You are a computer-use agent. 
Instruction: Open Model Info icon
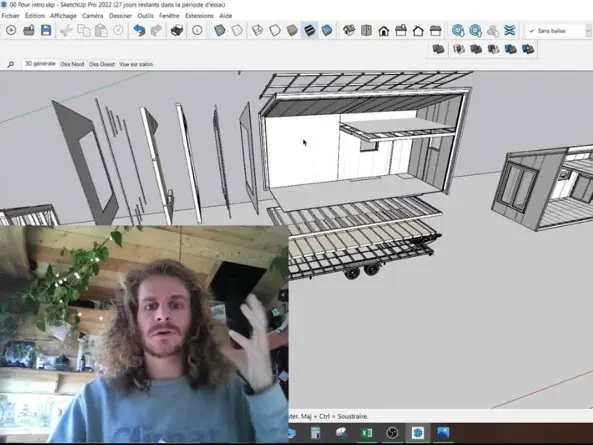point(197,30)
